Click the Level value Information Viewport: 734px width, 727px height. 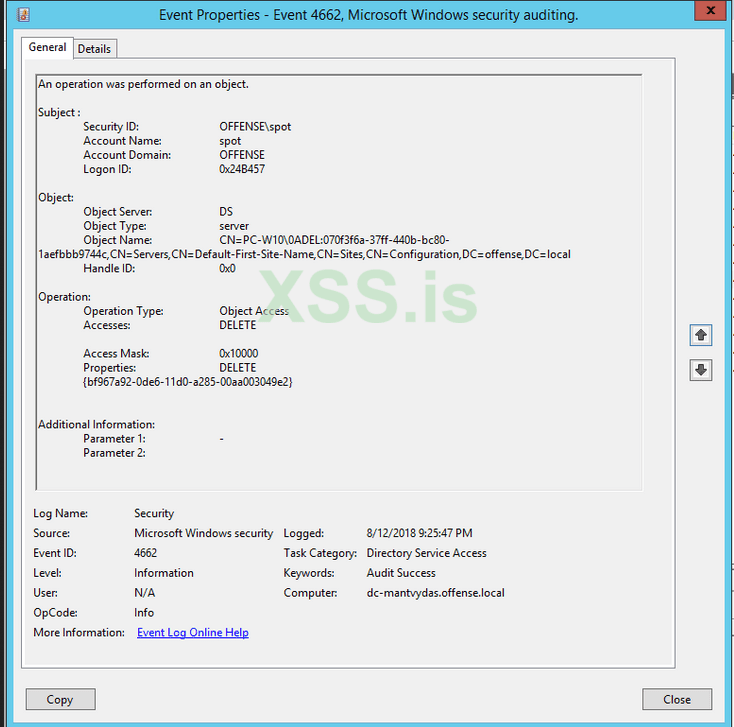164,573
